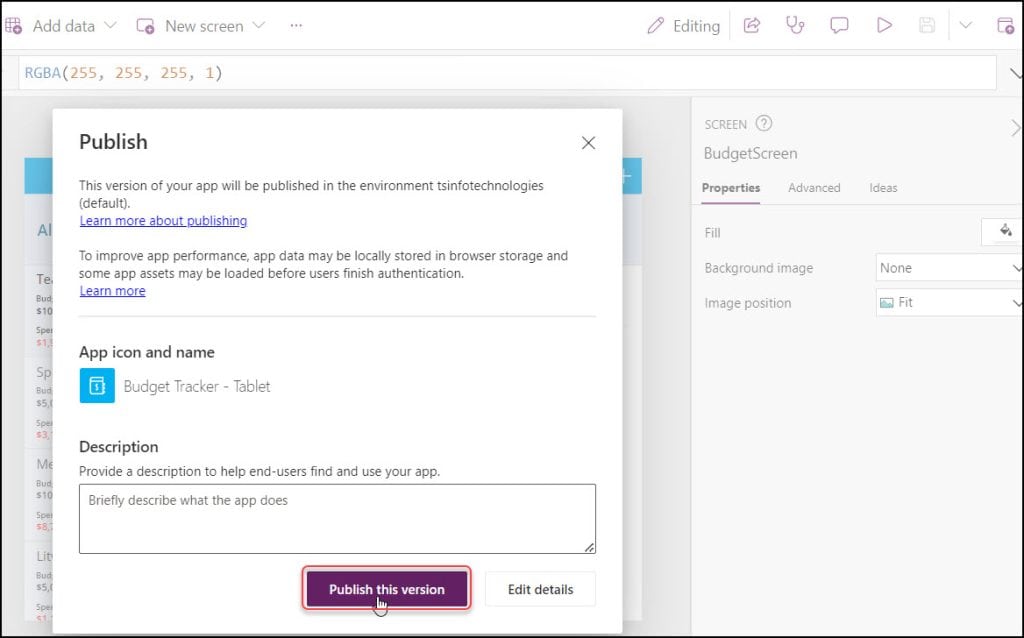The image size is (1024, 638).
Task: Click the Edit details button
Action: click(540, 589)
